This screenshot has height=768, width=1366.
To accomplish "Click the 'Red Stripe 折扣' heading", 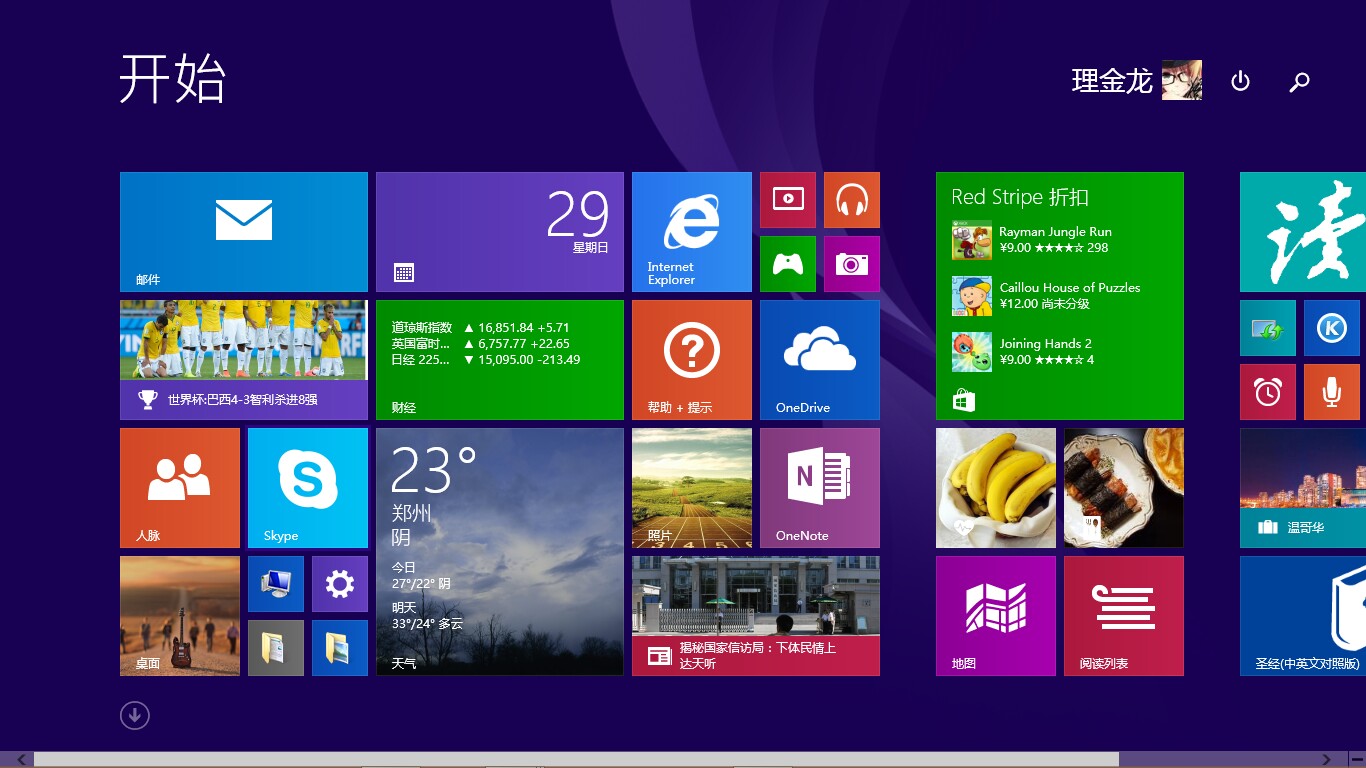I will (1020, 197).
